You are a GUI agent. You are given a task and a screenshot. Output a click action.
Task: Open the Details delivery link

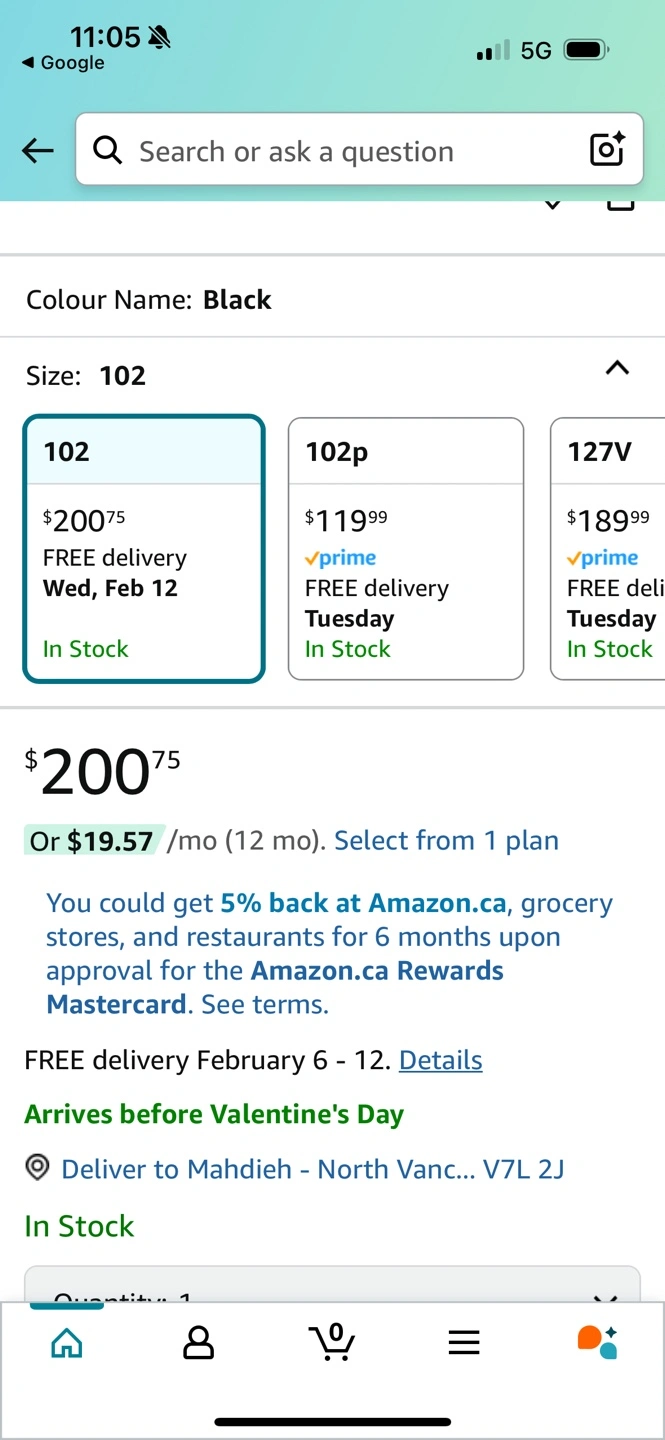click(x=441, y=1060)
